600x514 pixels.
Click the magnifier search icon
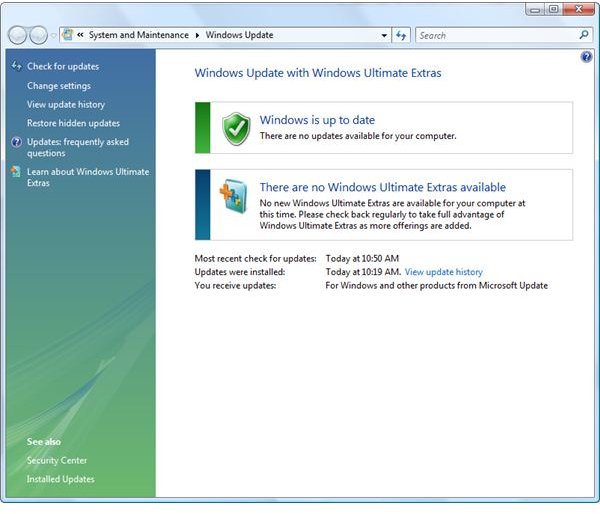coord(584,35)
